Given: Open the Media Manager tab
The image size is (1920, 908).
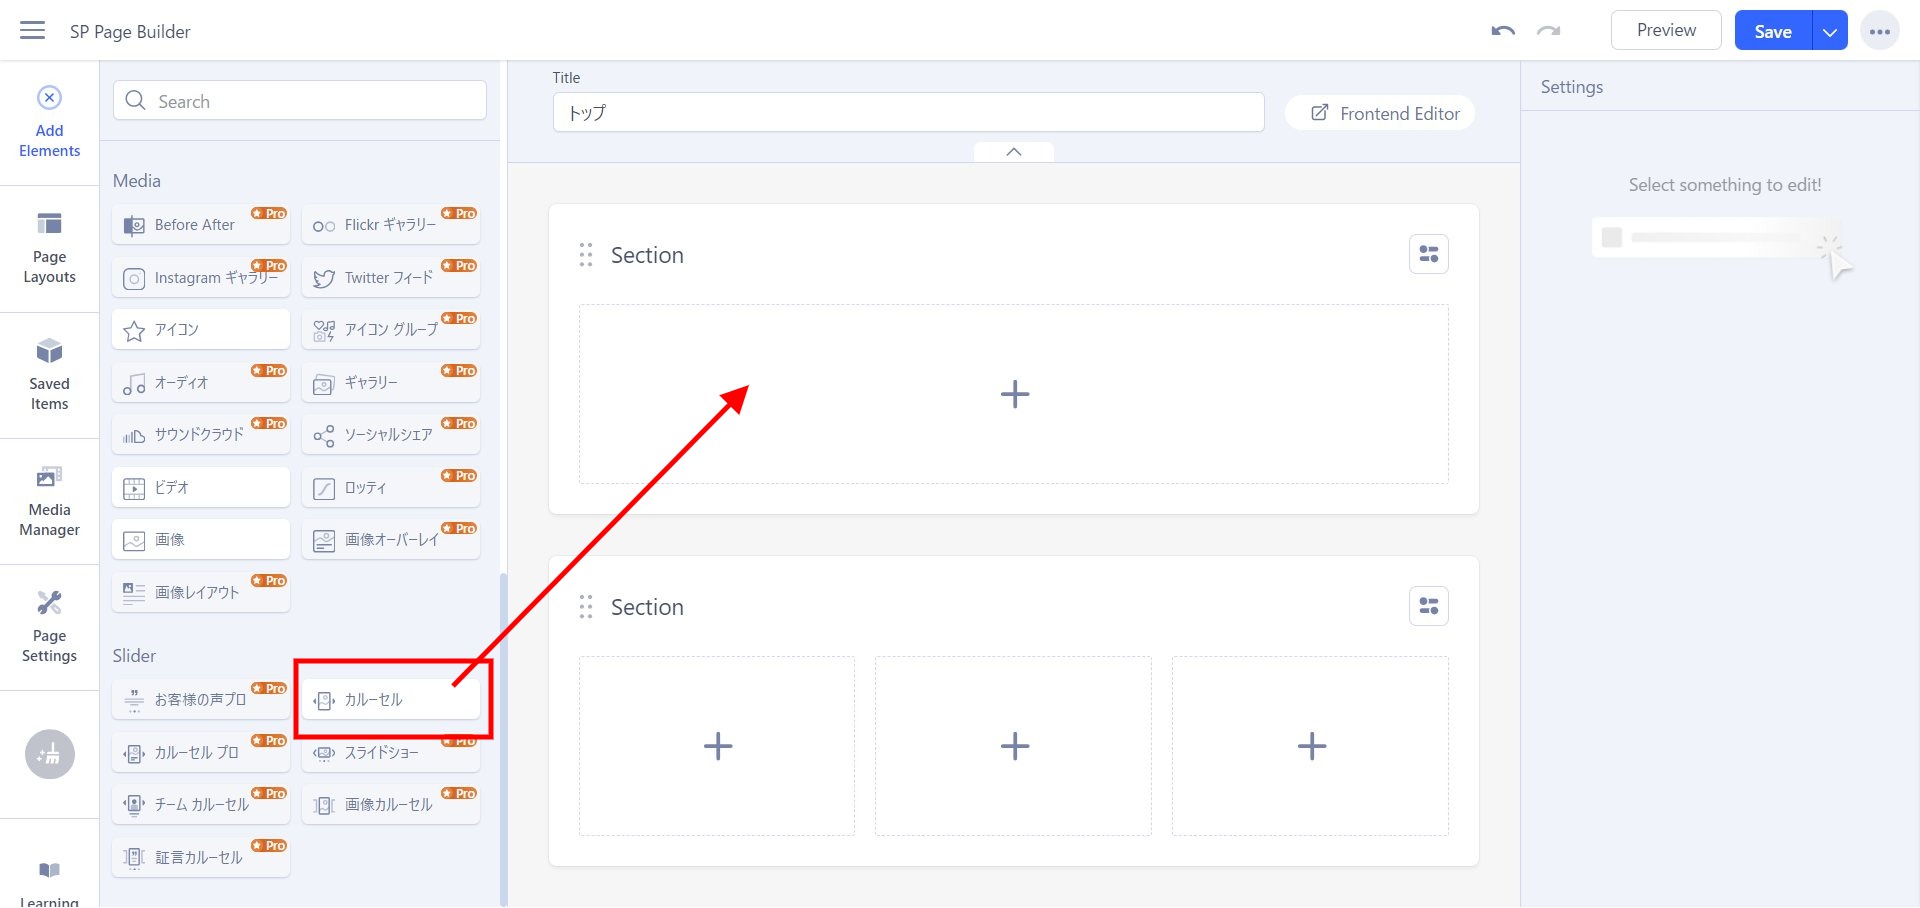Looking at the screenshot, I should [x=49, y=501].
